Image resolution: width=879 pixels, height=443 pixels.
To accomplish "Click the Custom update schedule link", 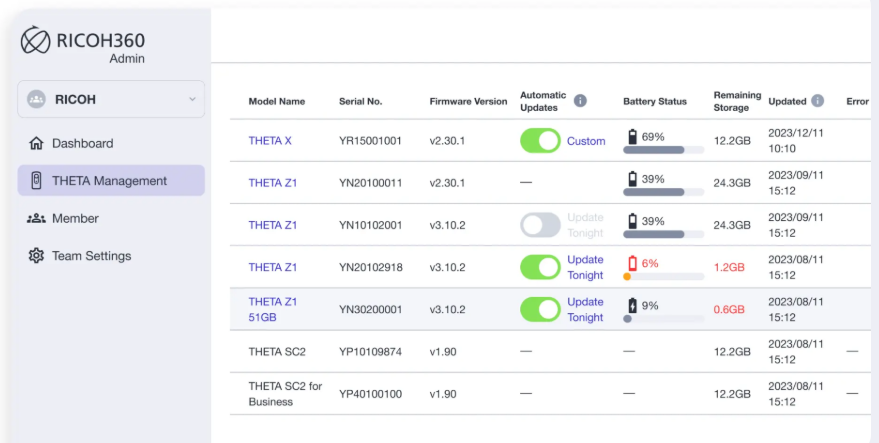I will [586, 141].
